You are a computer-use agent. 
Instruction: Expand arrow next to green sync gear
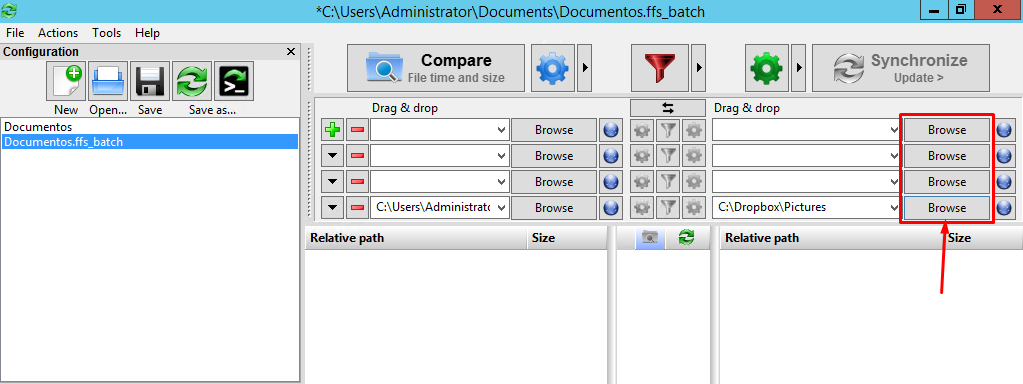tap(799, 68)
